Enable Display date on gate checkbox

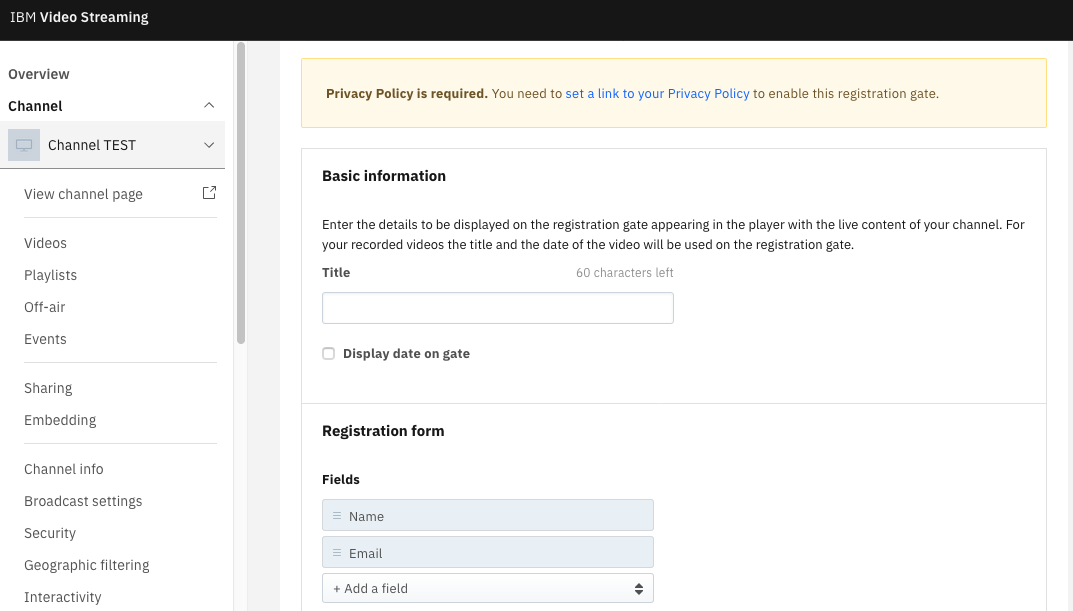[328, 354]
